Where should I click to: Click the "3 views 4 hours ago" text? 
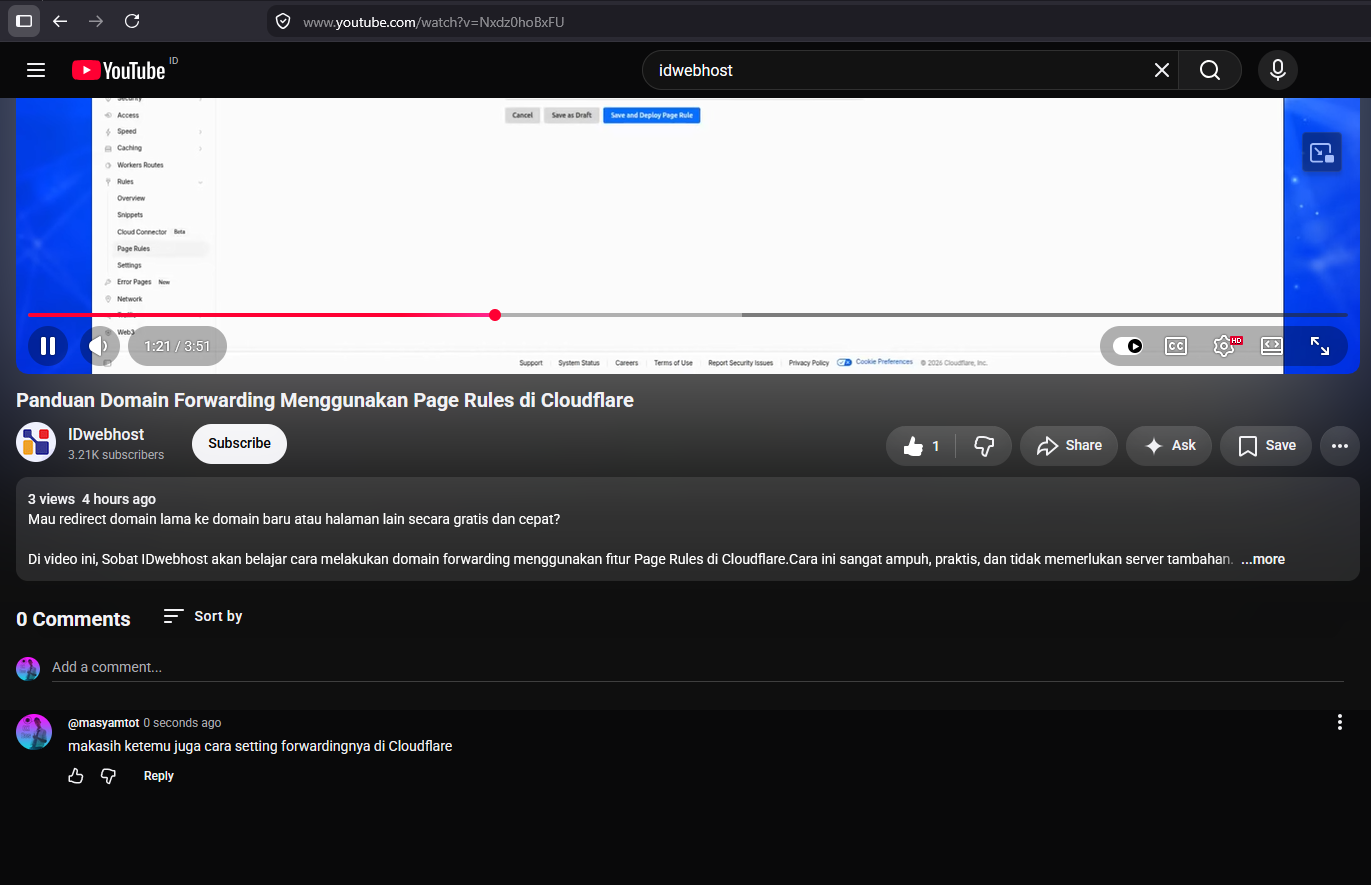92,499
